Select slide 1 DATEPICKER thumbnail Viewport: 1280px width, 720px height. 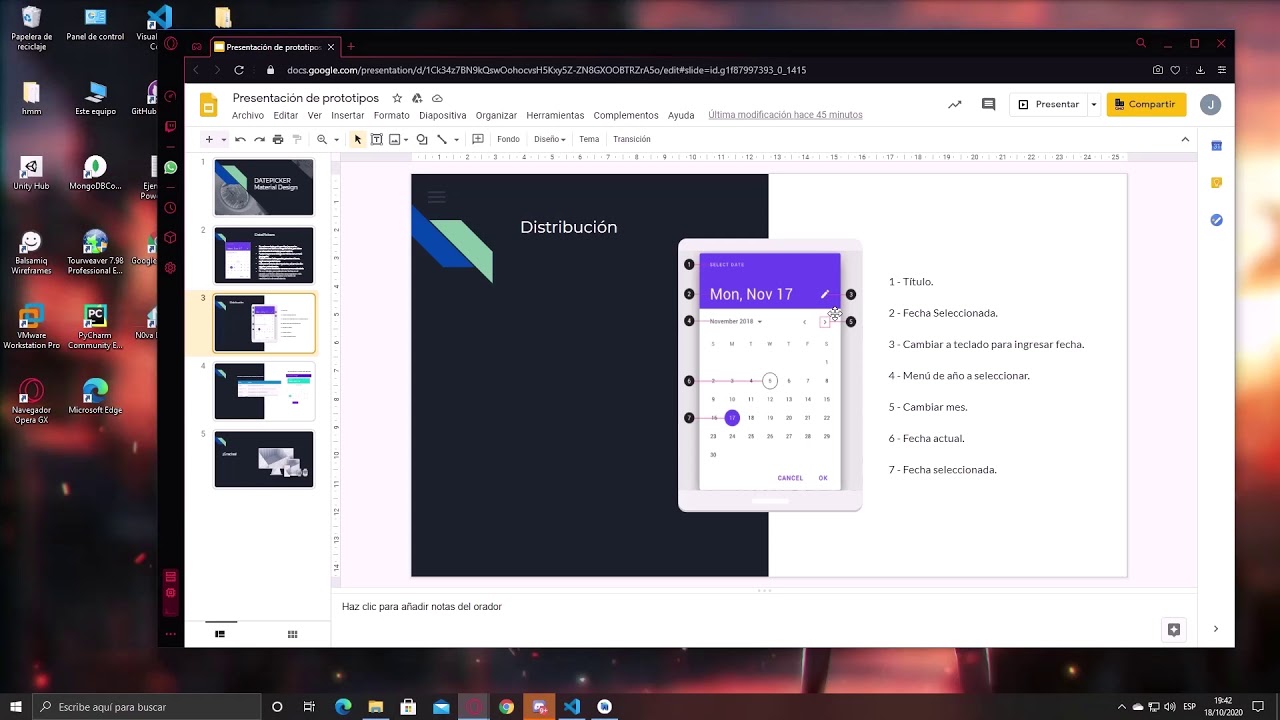coord(264,187)
